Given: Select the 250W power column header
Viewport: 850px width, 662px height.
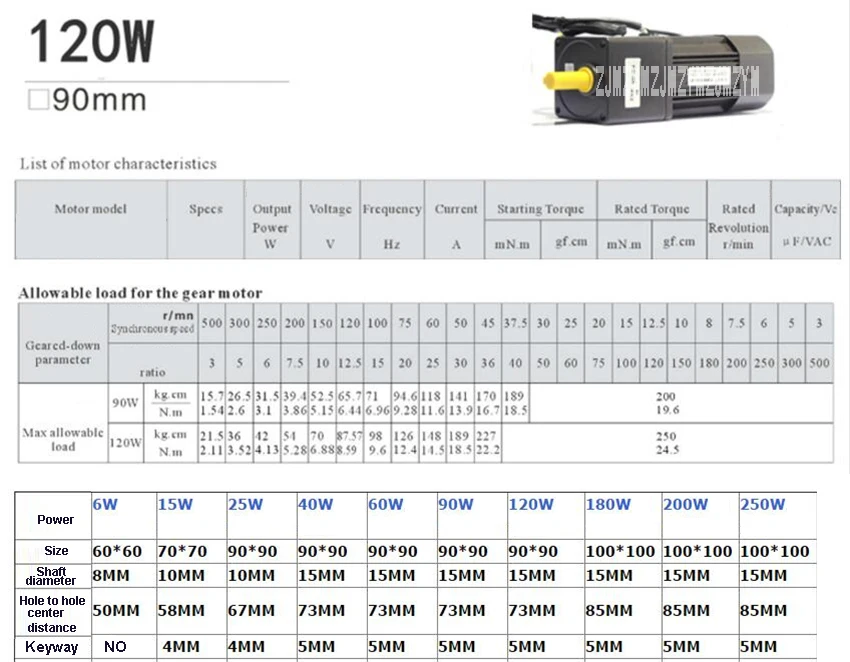Looking at the screenshot, I should coord(762,504).
